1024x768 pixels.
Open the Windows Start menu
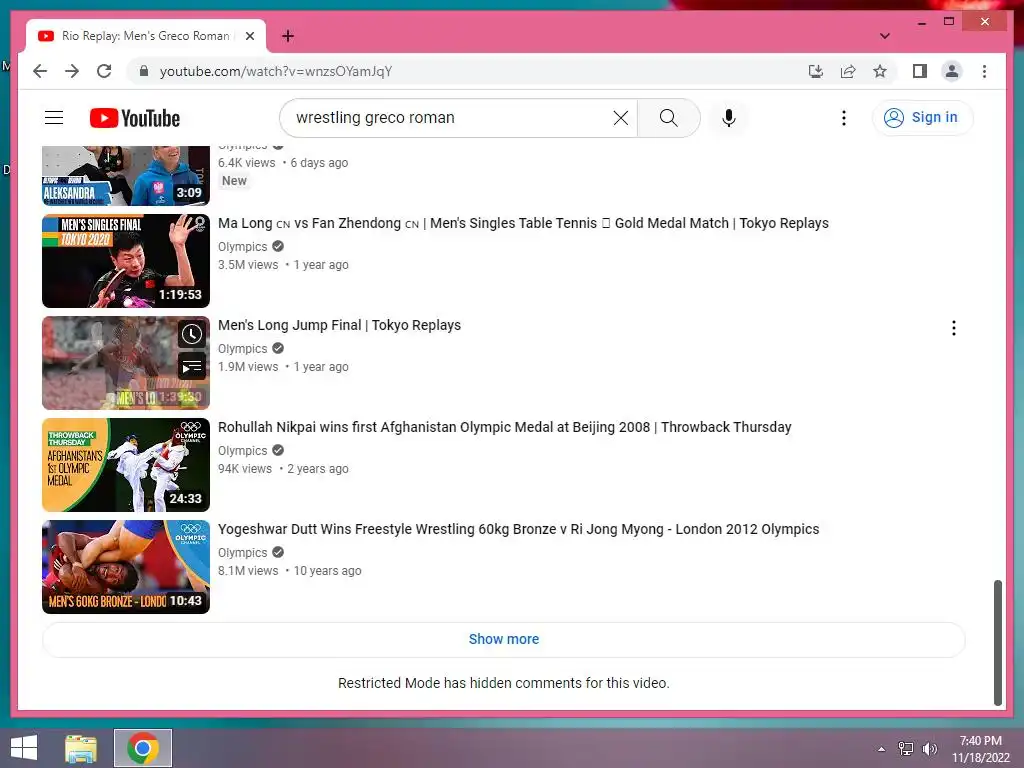tap(24, 748)
